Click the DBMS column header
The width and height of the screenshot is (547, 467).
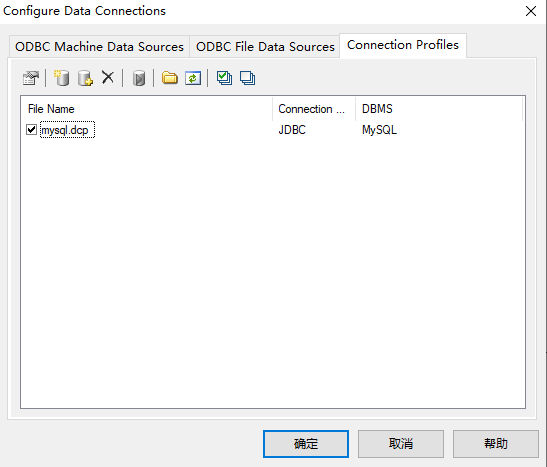pos(439,109)
